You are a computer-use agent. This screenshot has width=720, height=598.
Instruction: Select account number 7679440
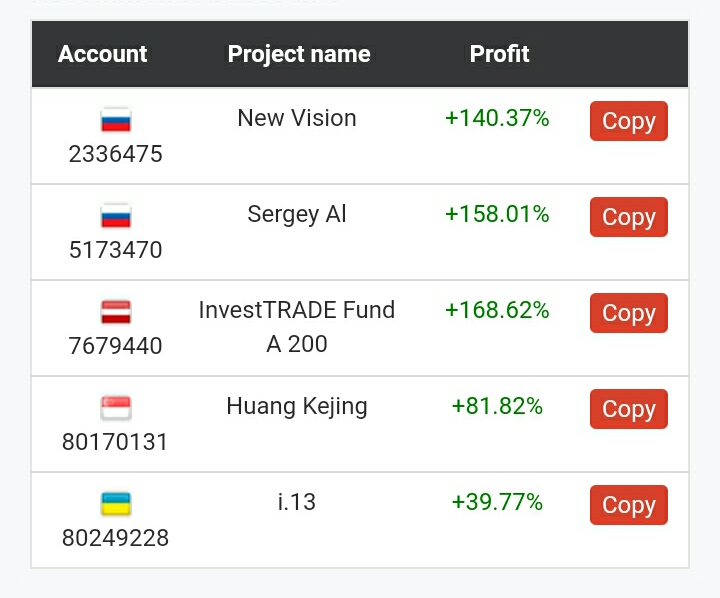[x=116, y=346]
